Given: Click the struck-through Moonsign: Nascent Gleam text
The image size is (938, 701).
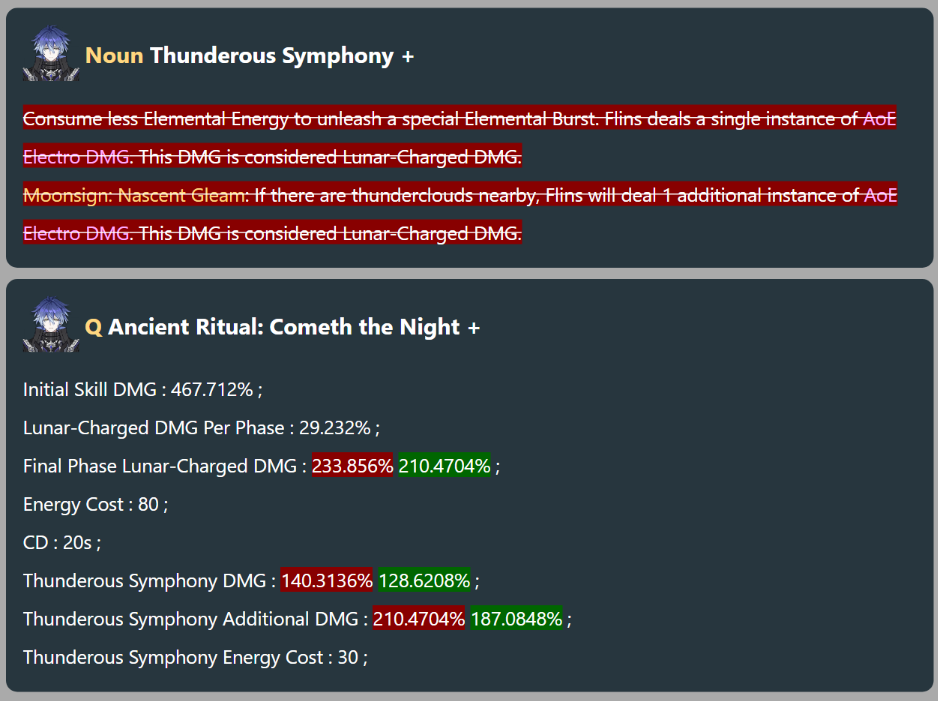Looking at the screenshot, I should click(x=136, y=196).
